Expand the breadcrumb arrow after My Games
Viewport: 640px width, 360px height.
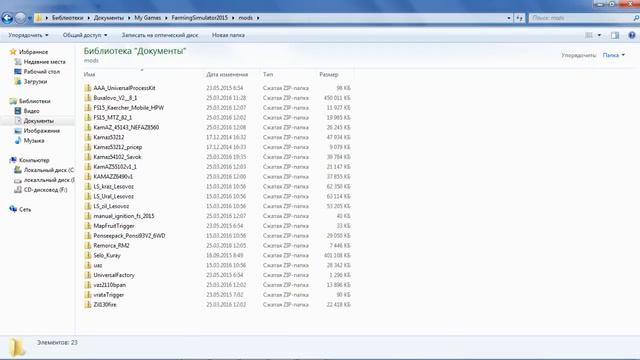(166, 18)
